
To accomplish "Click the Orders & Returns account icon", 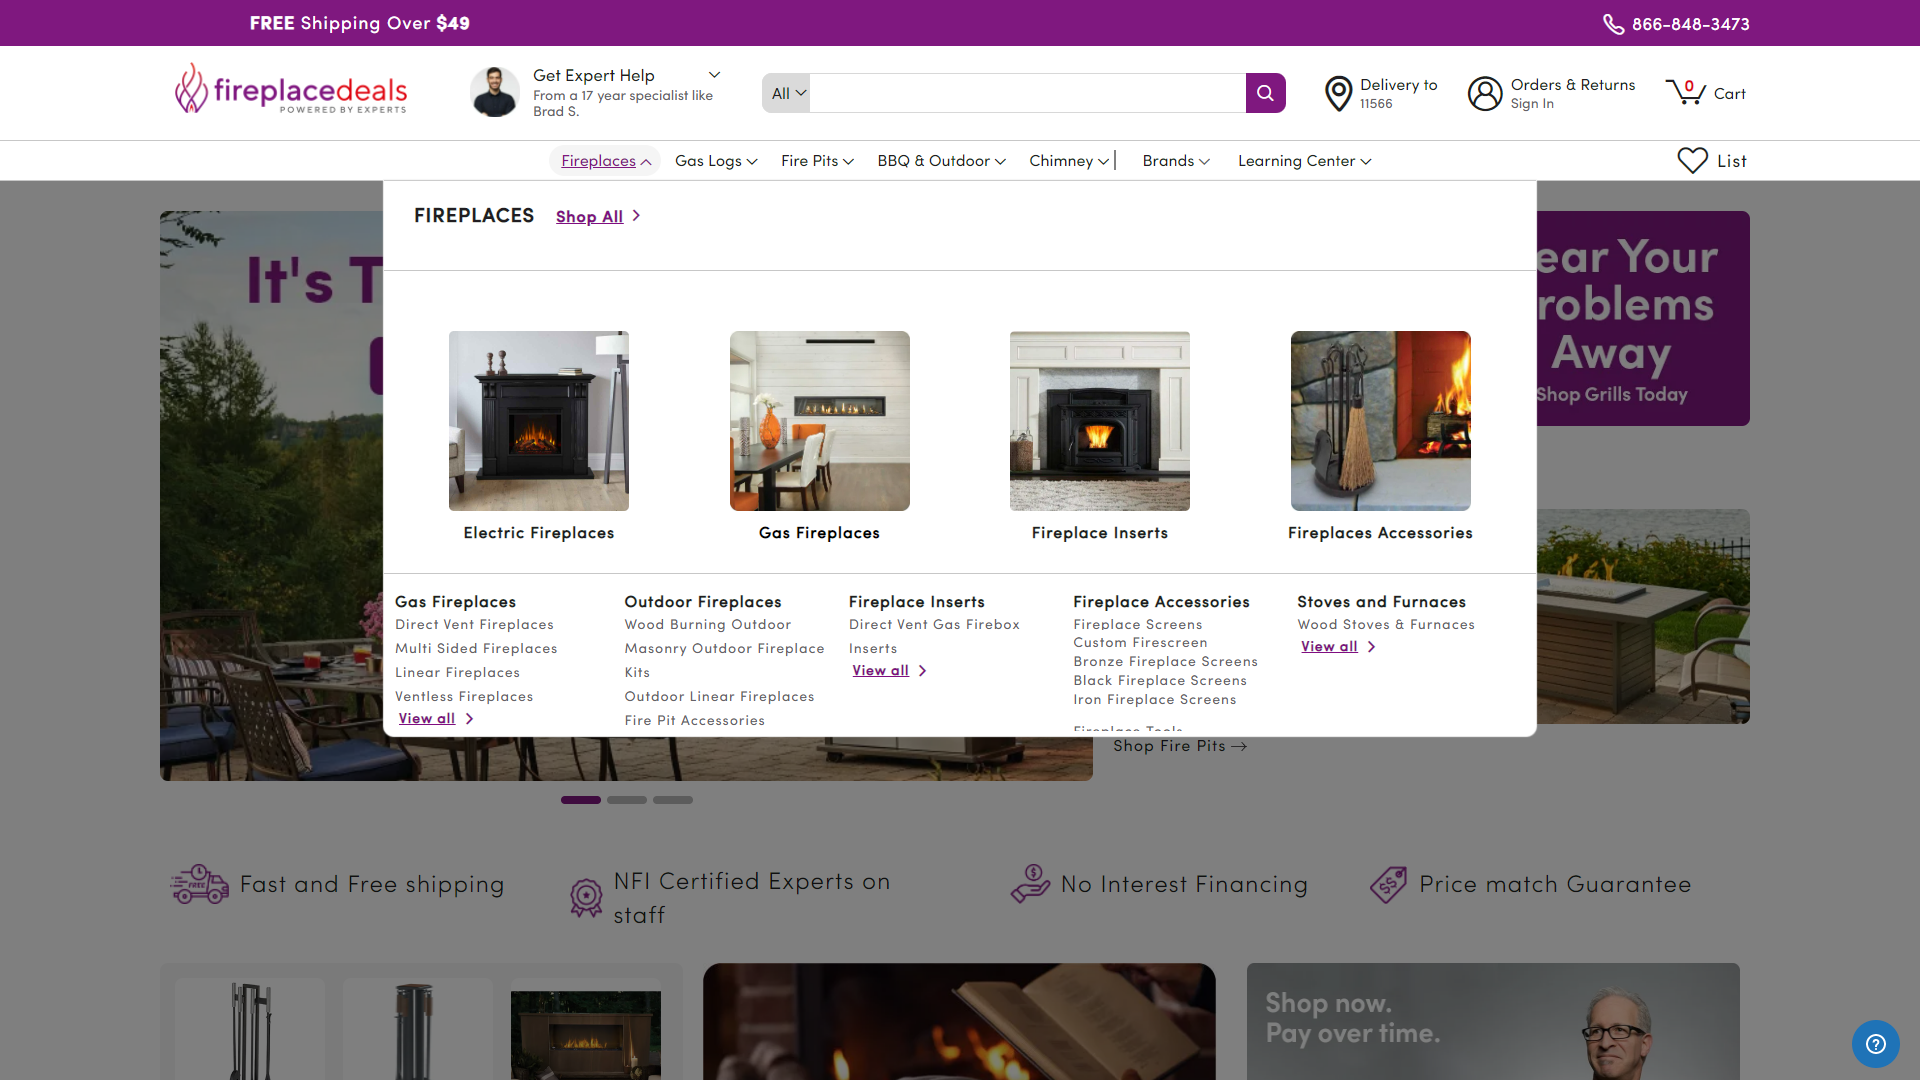I will (1485, 93).
